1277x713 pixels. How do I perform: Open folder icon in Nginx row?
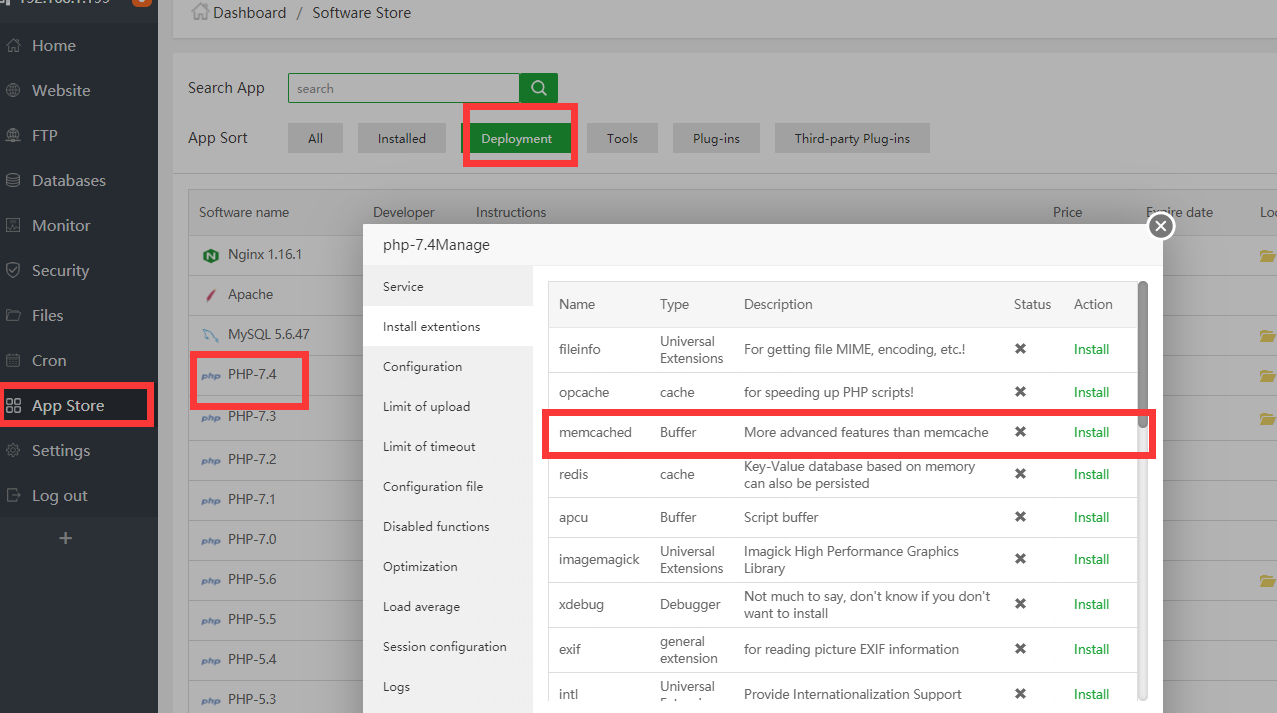[1267, 256]
